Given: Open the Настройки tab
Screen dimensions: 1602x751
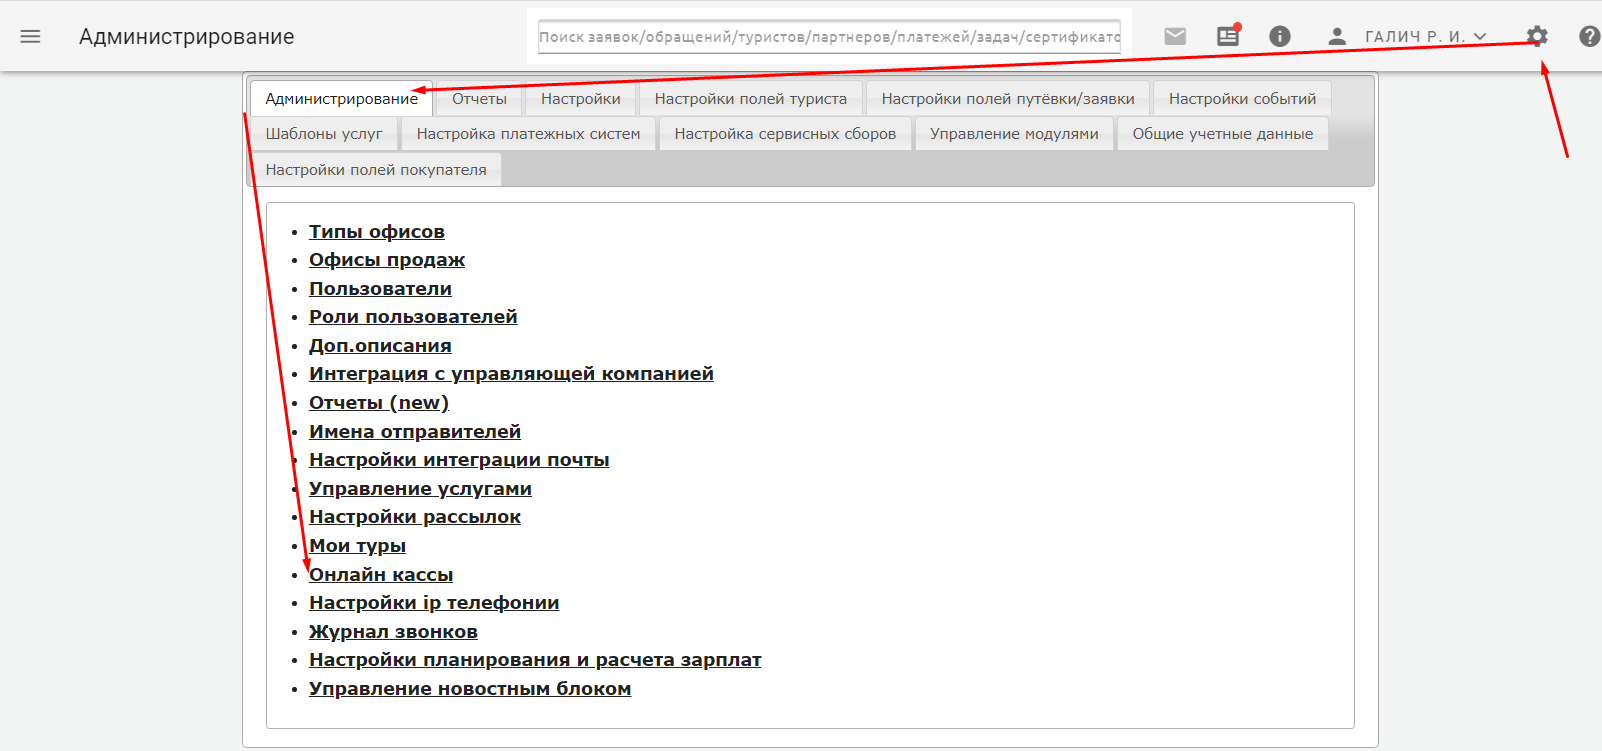Looking at the screenshot, I should coord(581,99).
